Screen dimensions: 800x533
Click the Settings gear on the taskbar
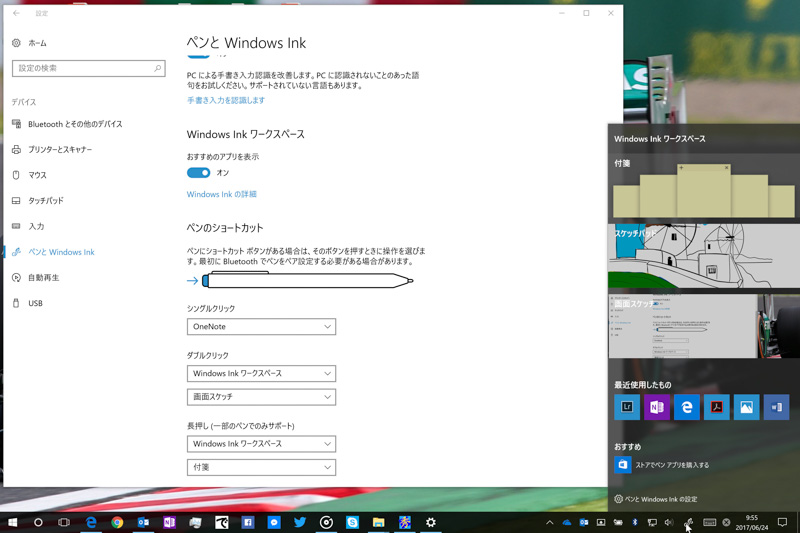tap(431, 522)
